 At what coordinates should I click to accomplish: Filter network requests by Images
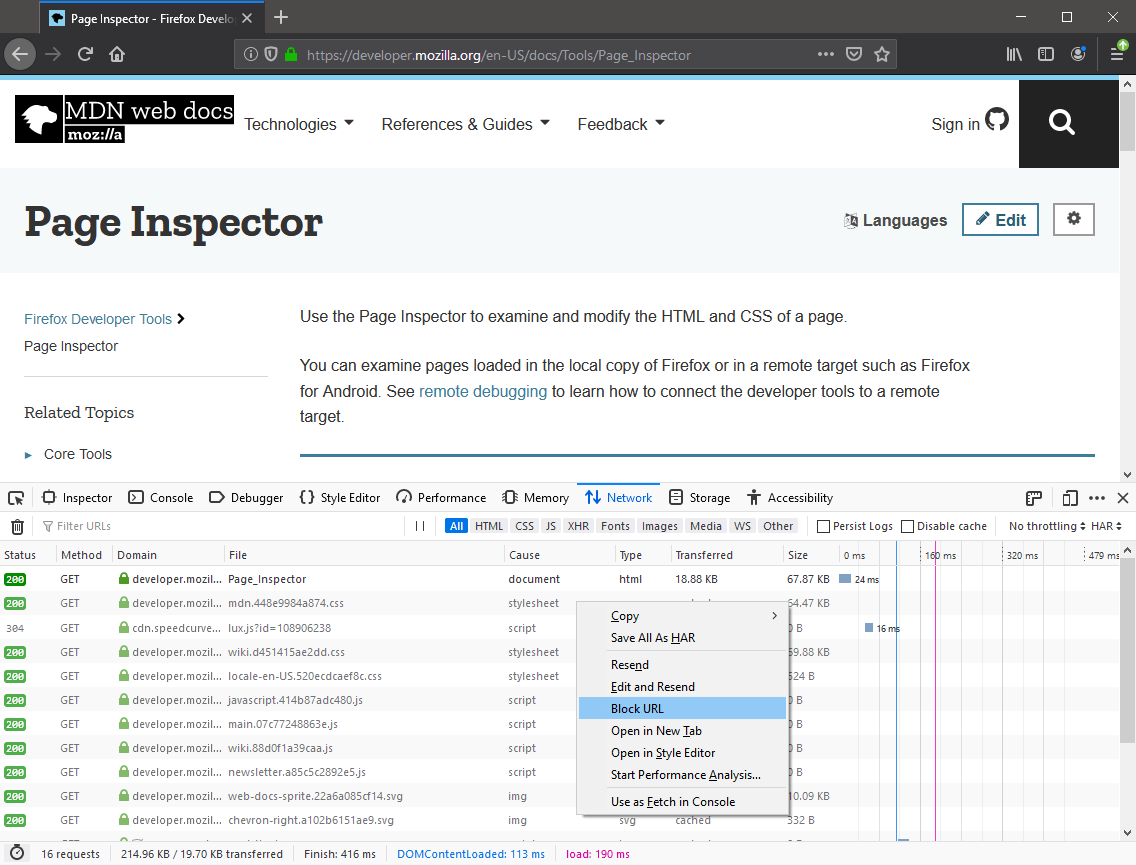(x=660, y=527)
